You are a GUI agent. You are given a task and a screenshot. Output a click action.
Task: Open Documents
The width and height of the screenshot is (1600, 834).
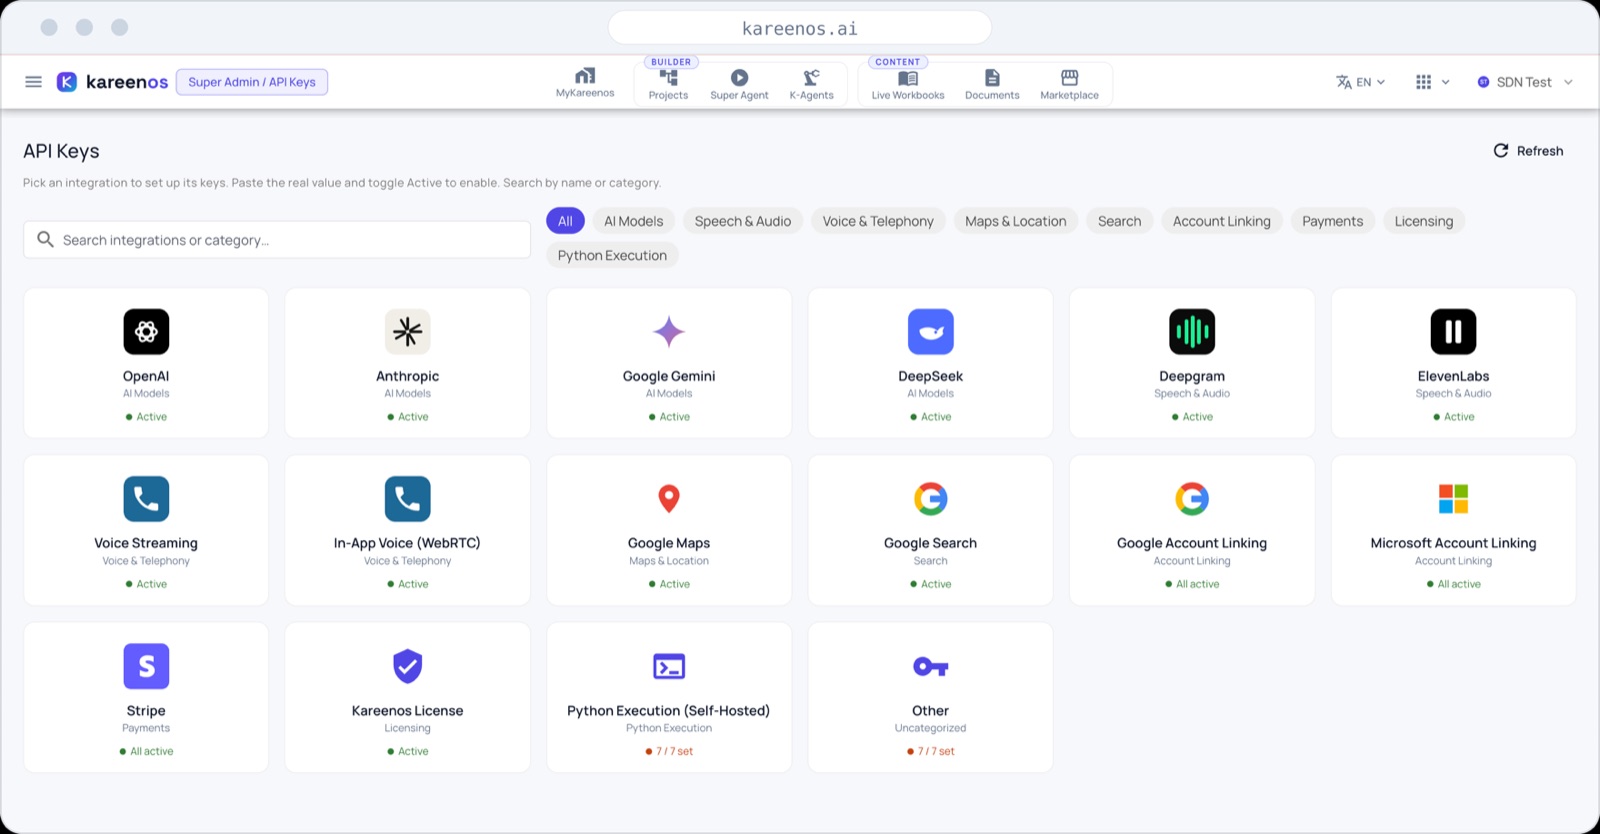click(992, 85)
